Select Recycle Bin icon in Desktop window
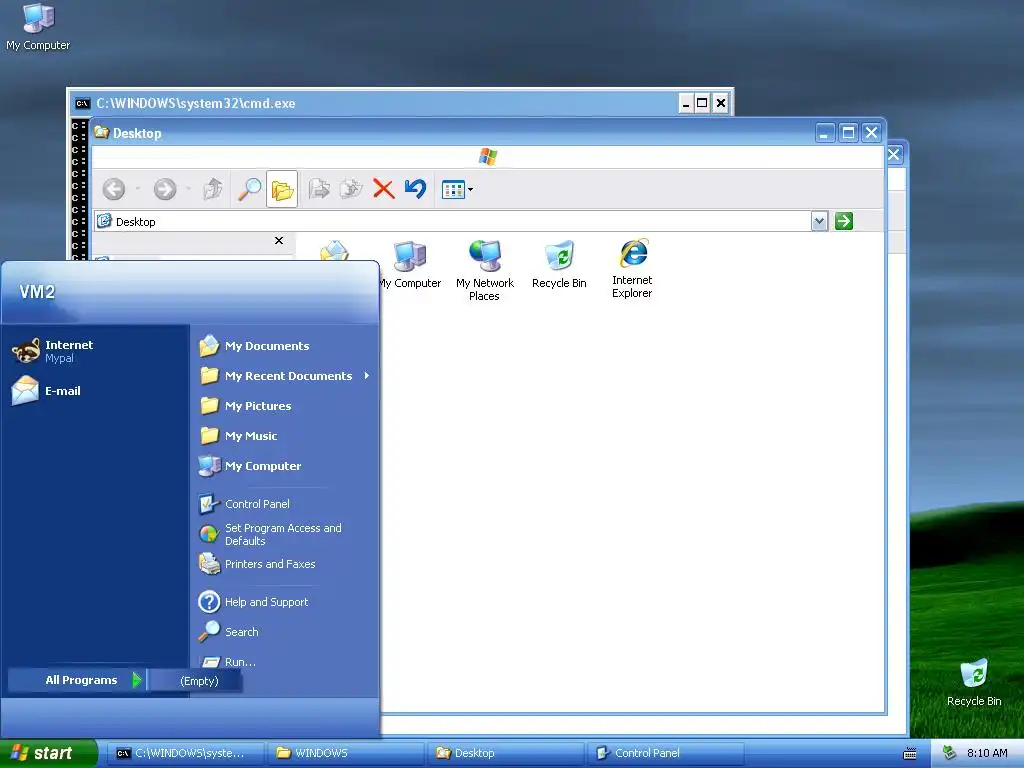1024x768 pixels. tap(559, 265)
